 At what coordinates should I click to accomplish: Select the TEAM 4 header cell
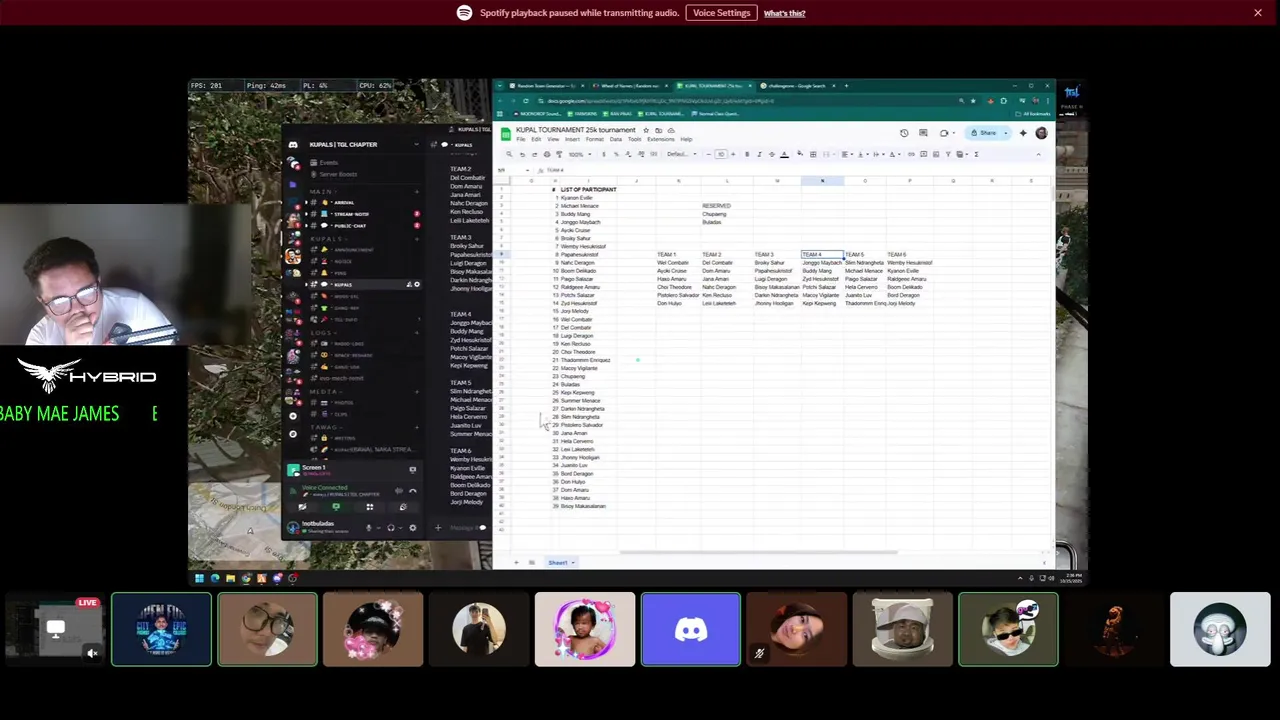[822, 254]
